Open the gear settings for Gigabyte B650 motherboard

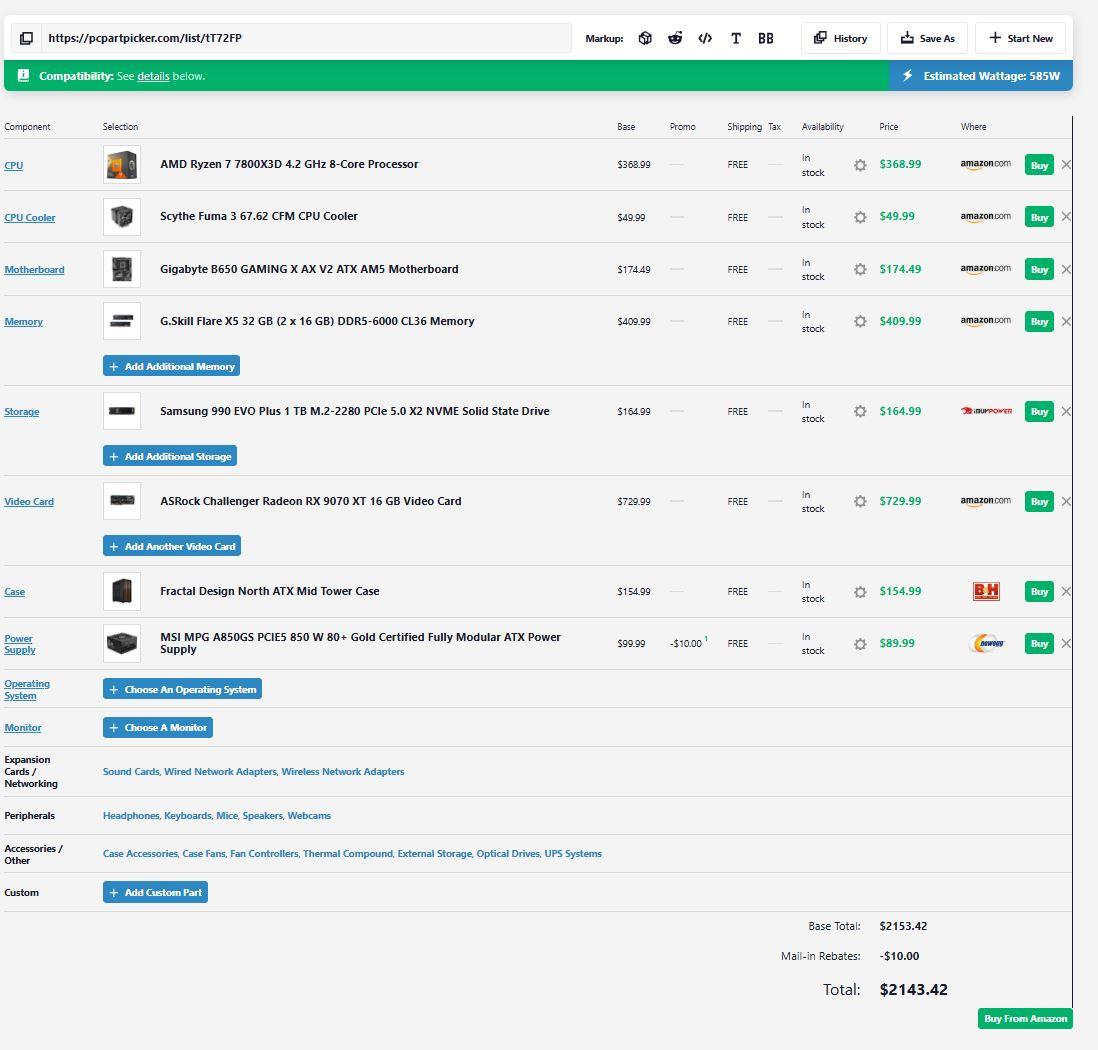860,269
